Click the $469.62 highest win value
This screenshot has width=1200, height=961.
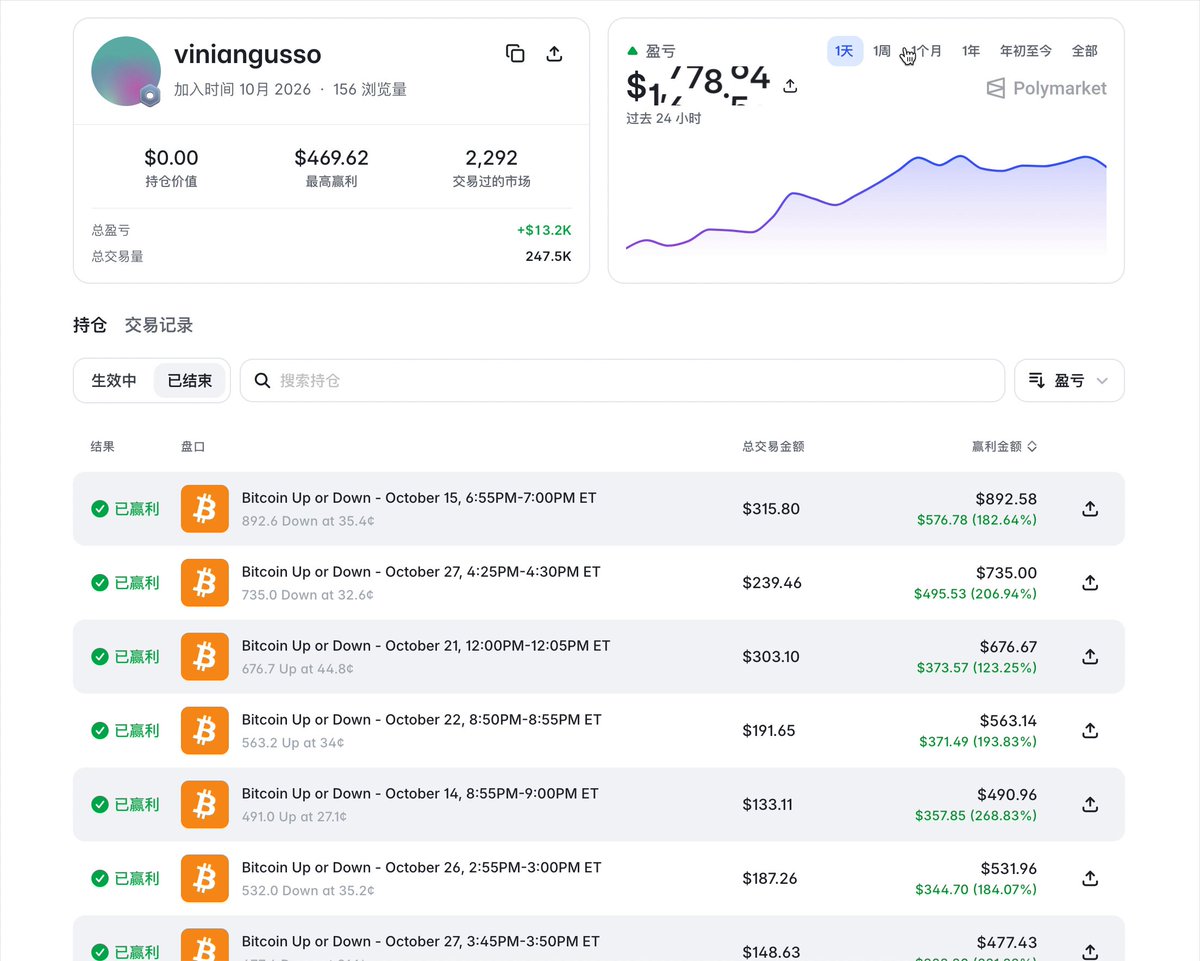pos(331,158)
